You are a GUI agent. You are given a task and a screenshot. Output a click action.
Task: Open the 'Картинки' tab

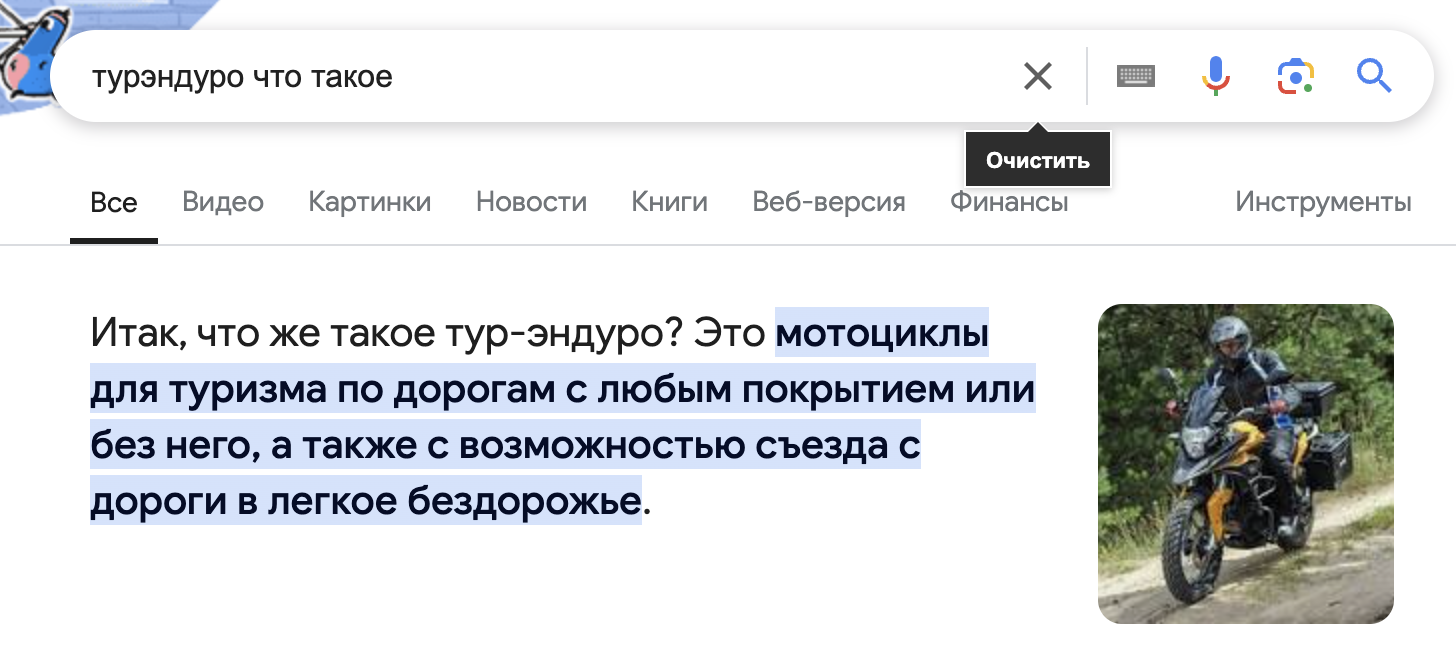coord(370,203)
